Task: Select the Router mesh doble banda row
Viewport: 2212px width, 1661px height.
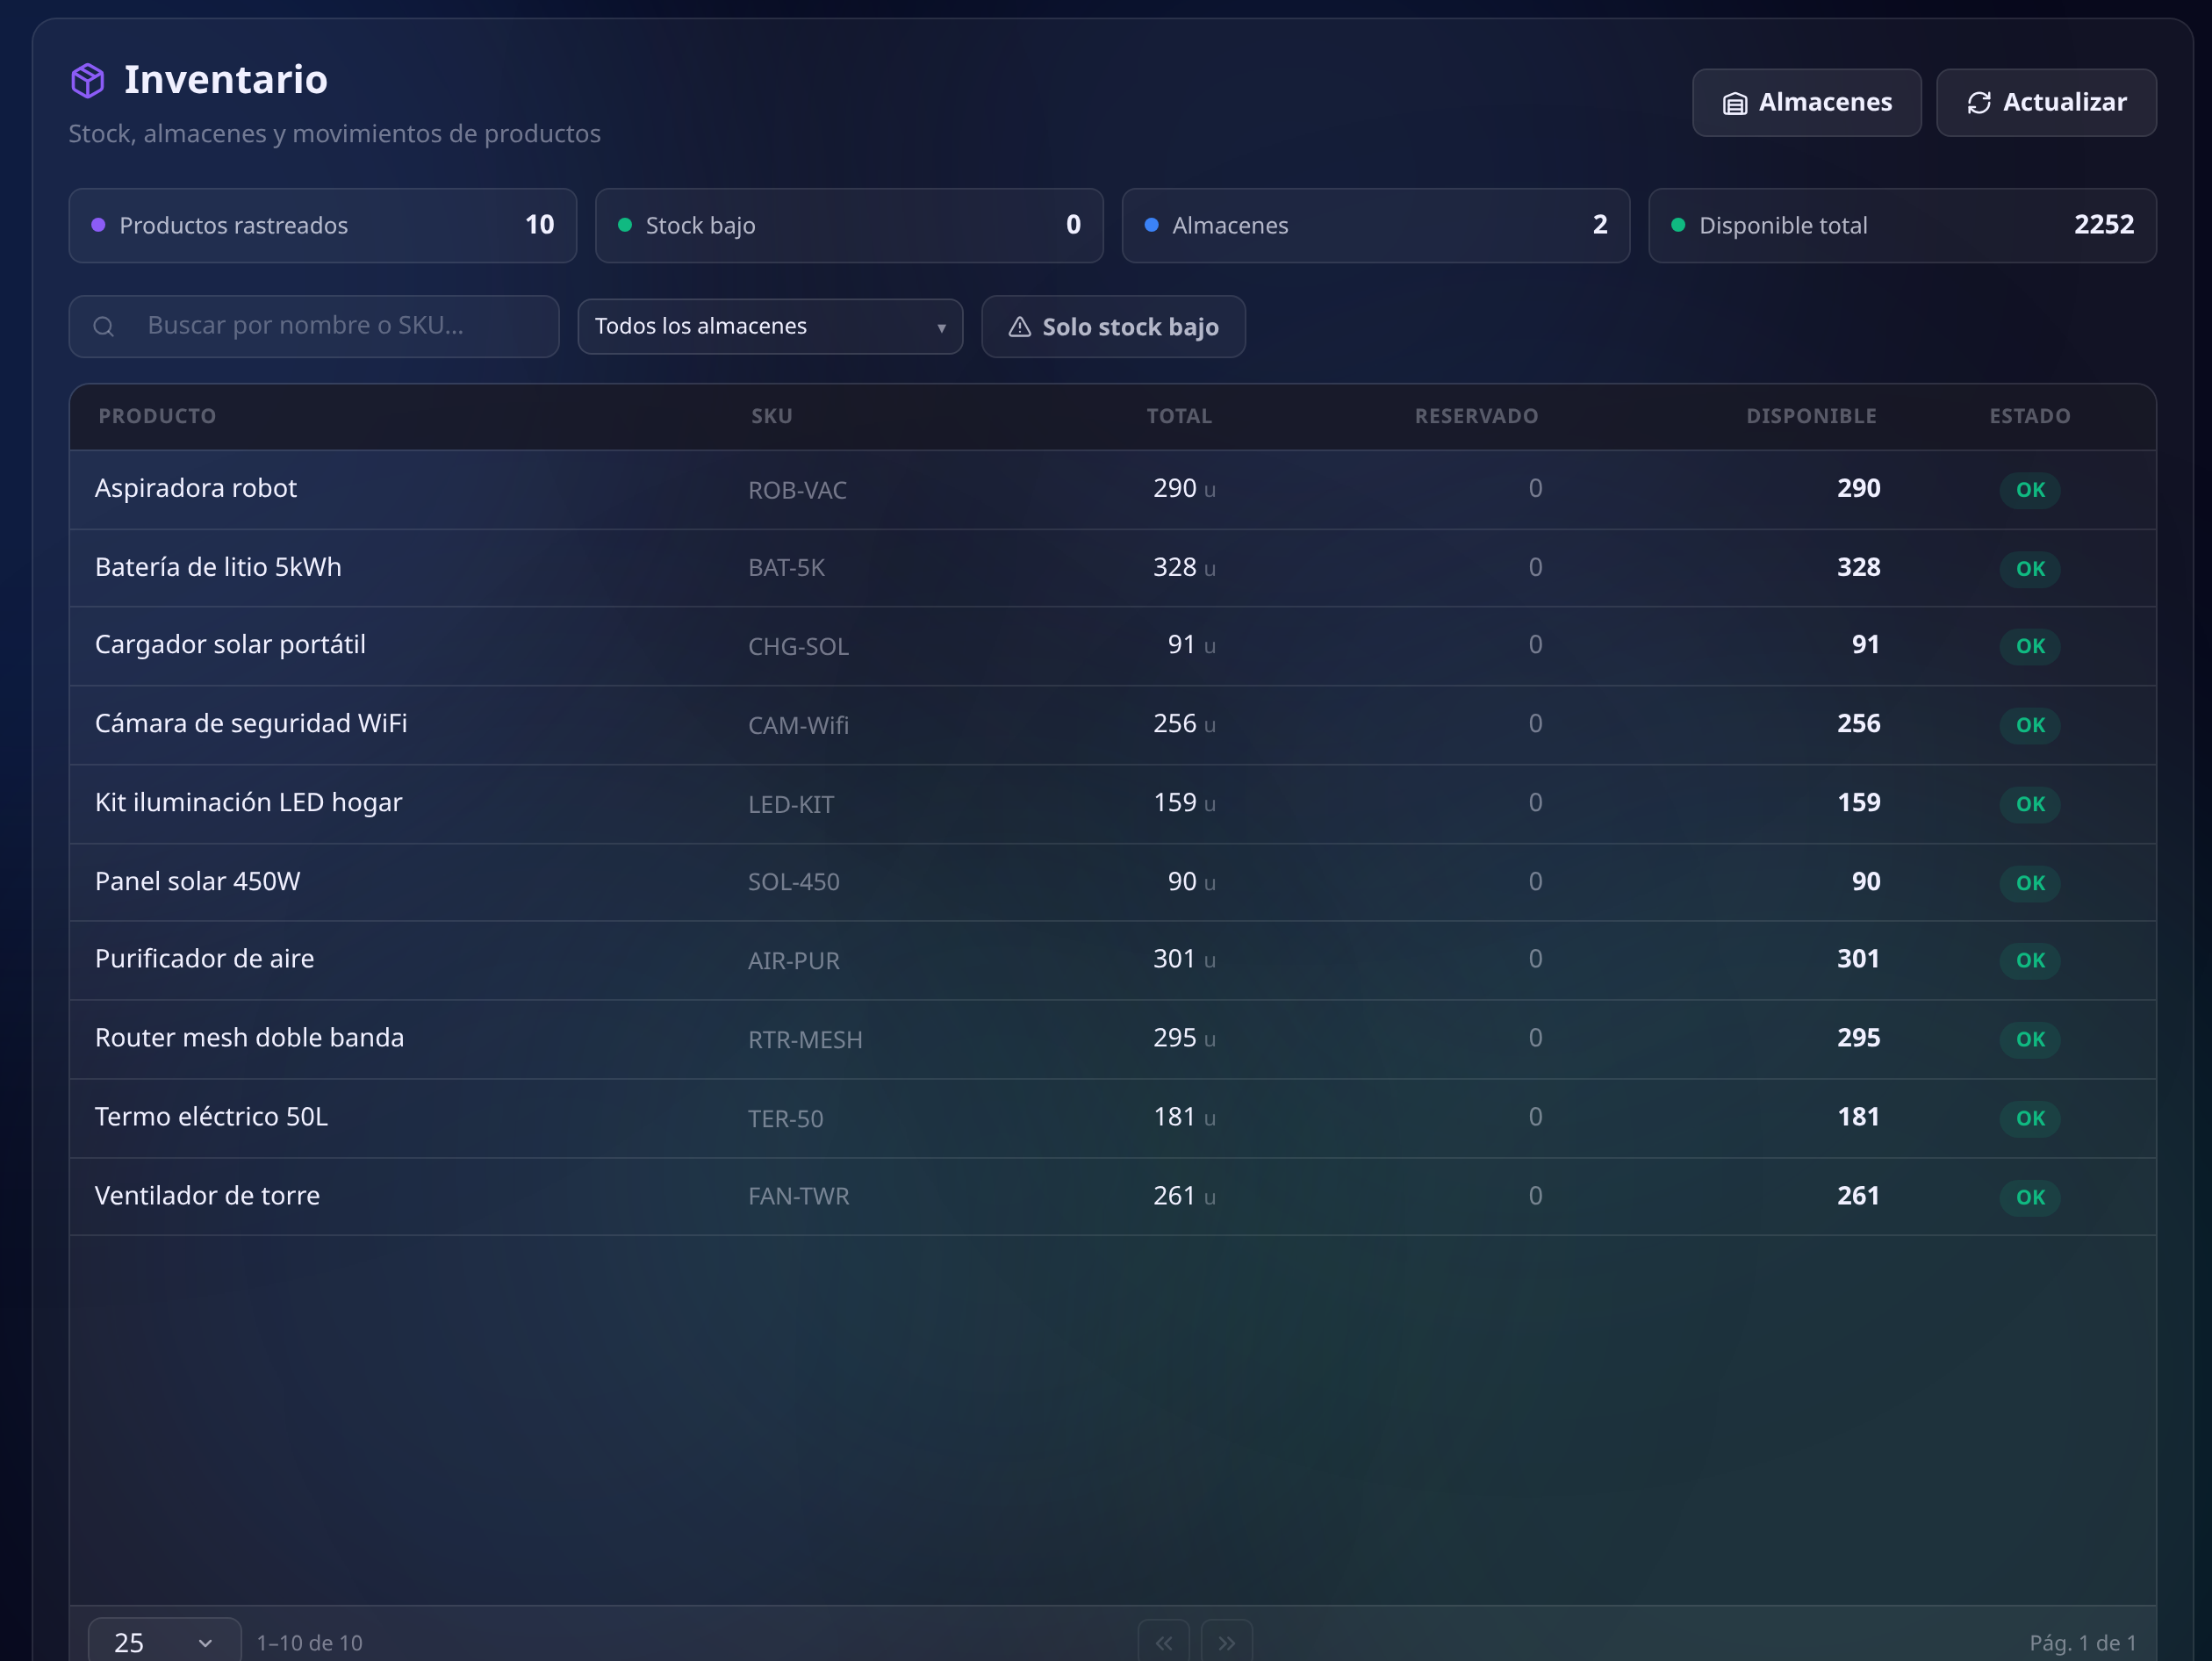Action: click(x=1112, y=1039)
